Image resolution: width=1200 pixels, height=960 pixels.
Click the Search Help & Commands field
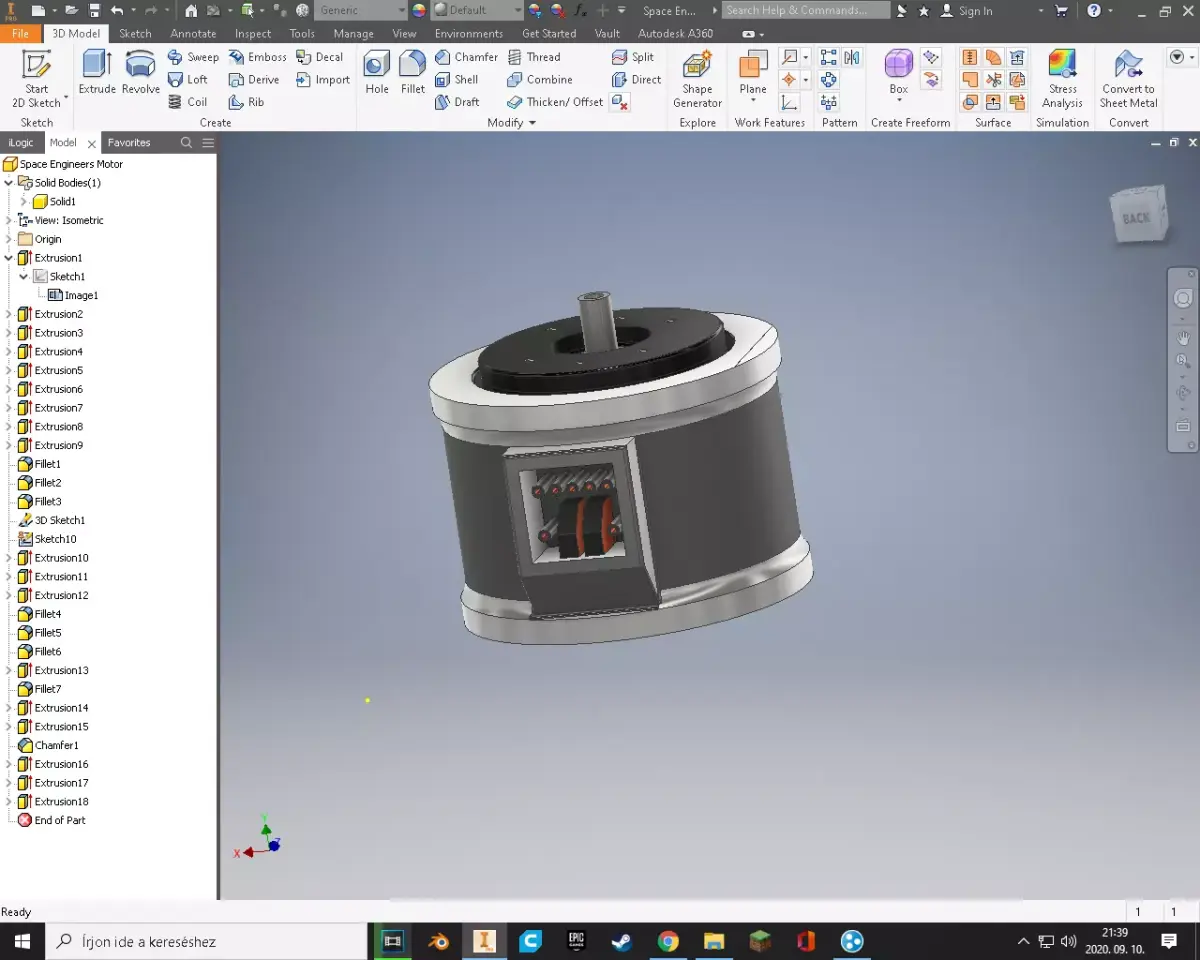(806, 10)
